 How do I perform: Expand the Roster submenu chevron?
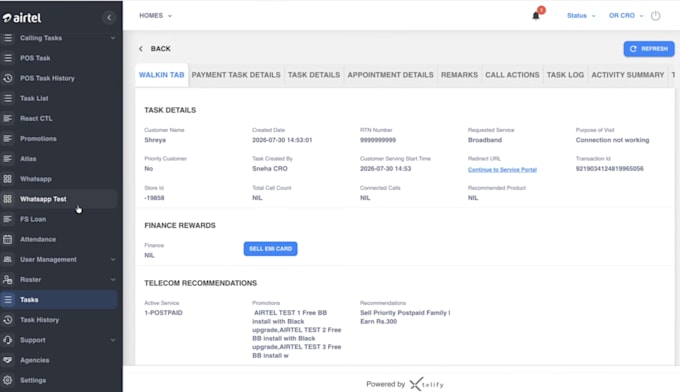click(113, 280)
